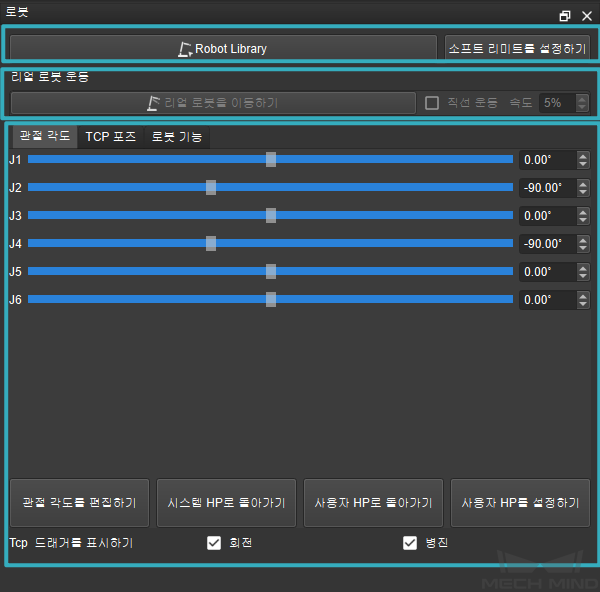Decrement J1 angle with down arrow
The width and height of the screenshot is (600, 592).
pyautogui.click(x=583, y=164)
